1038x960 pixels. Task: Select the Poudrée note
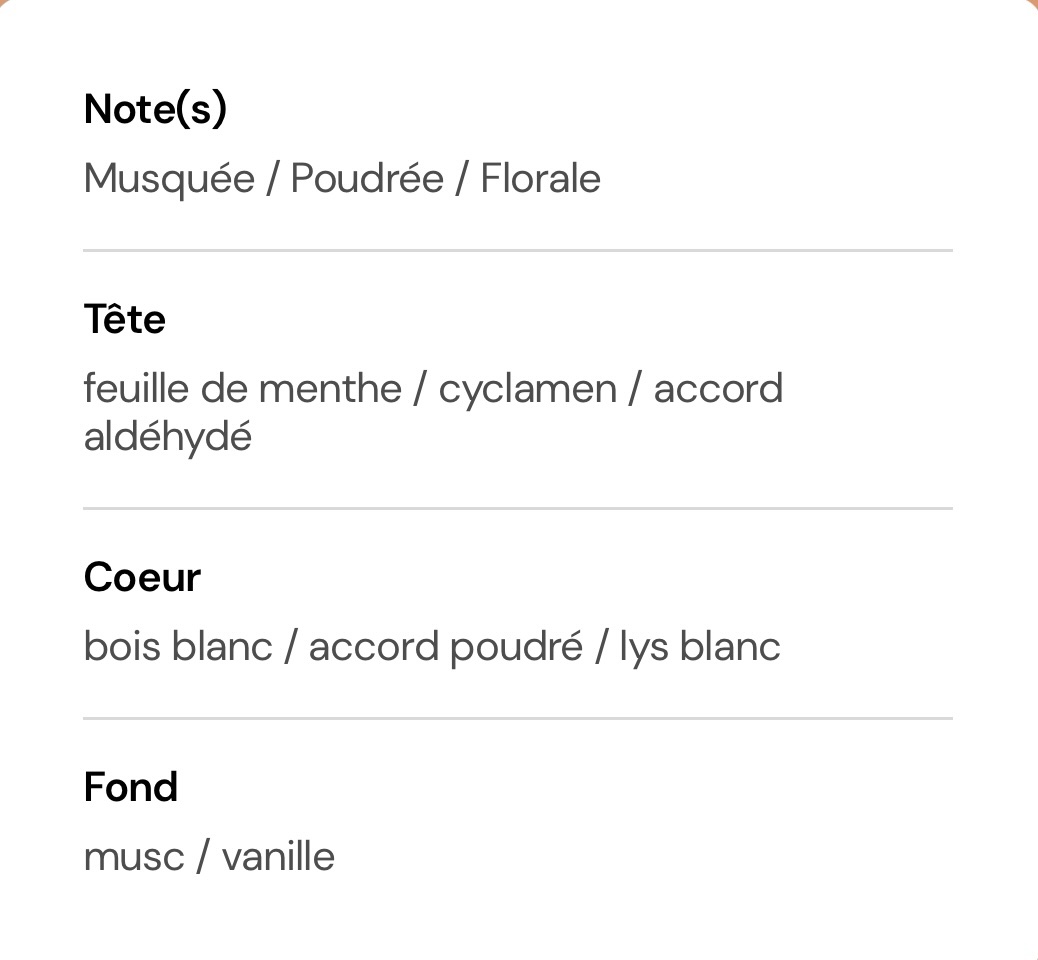(x=366, y=179)
